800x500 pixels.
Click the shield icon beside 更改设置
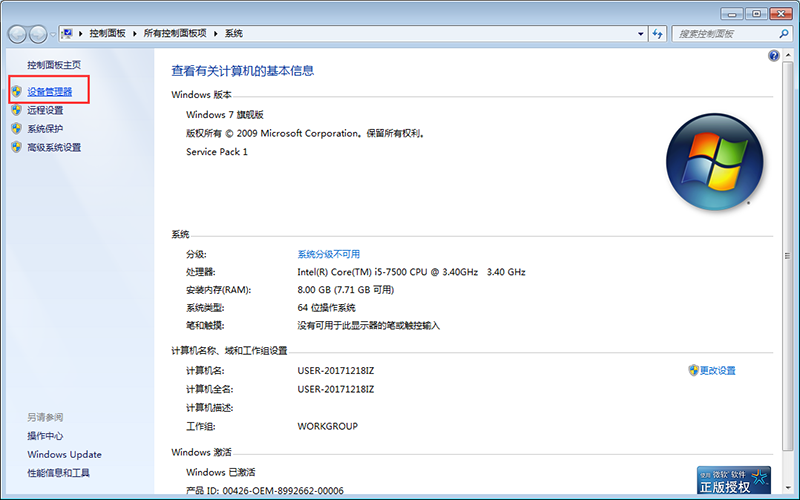click(693, 370)
